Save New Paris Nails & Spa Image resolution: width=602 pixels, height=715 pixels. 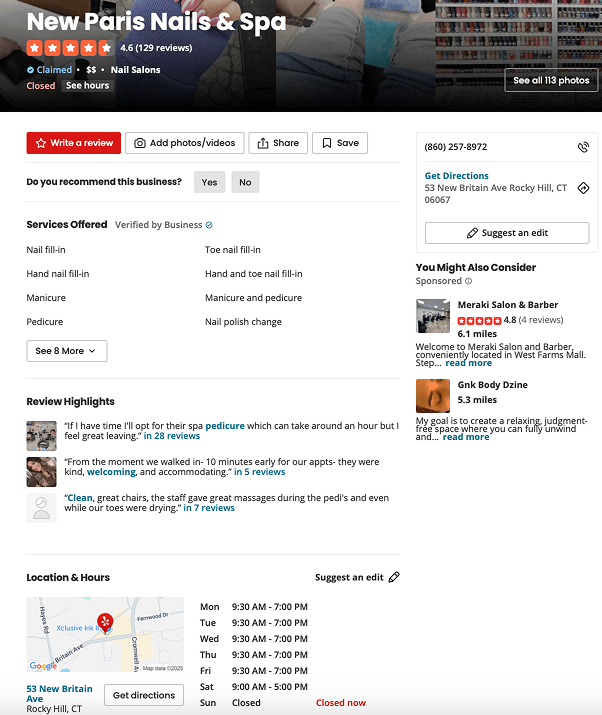(340, 143)
